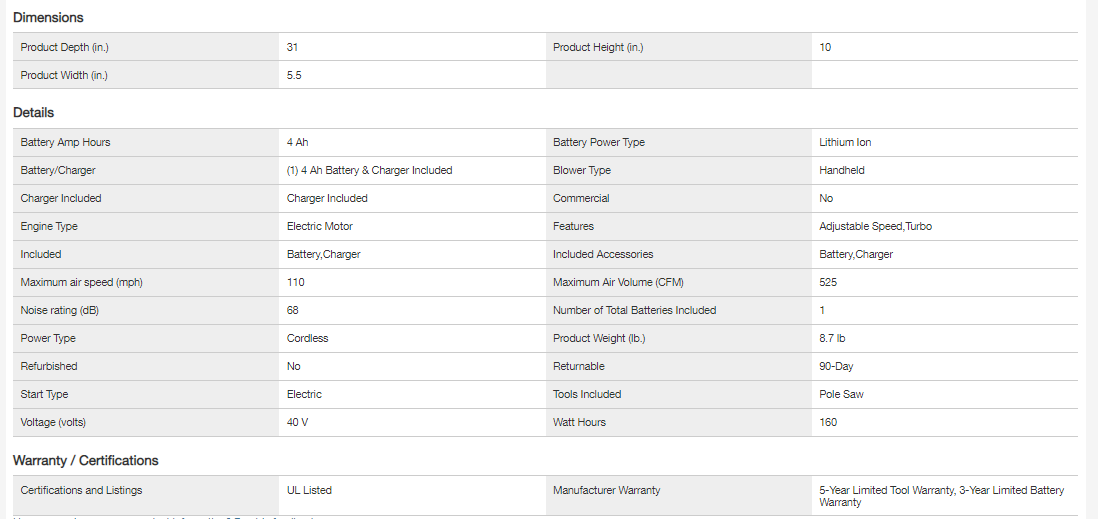This screenshot has height=519, width=1098.
Task: Select the Maximum Air Volume (CFM) label
Action: [618, 282]
